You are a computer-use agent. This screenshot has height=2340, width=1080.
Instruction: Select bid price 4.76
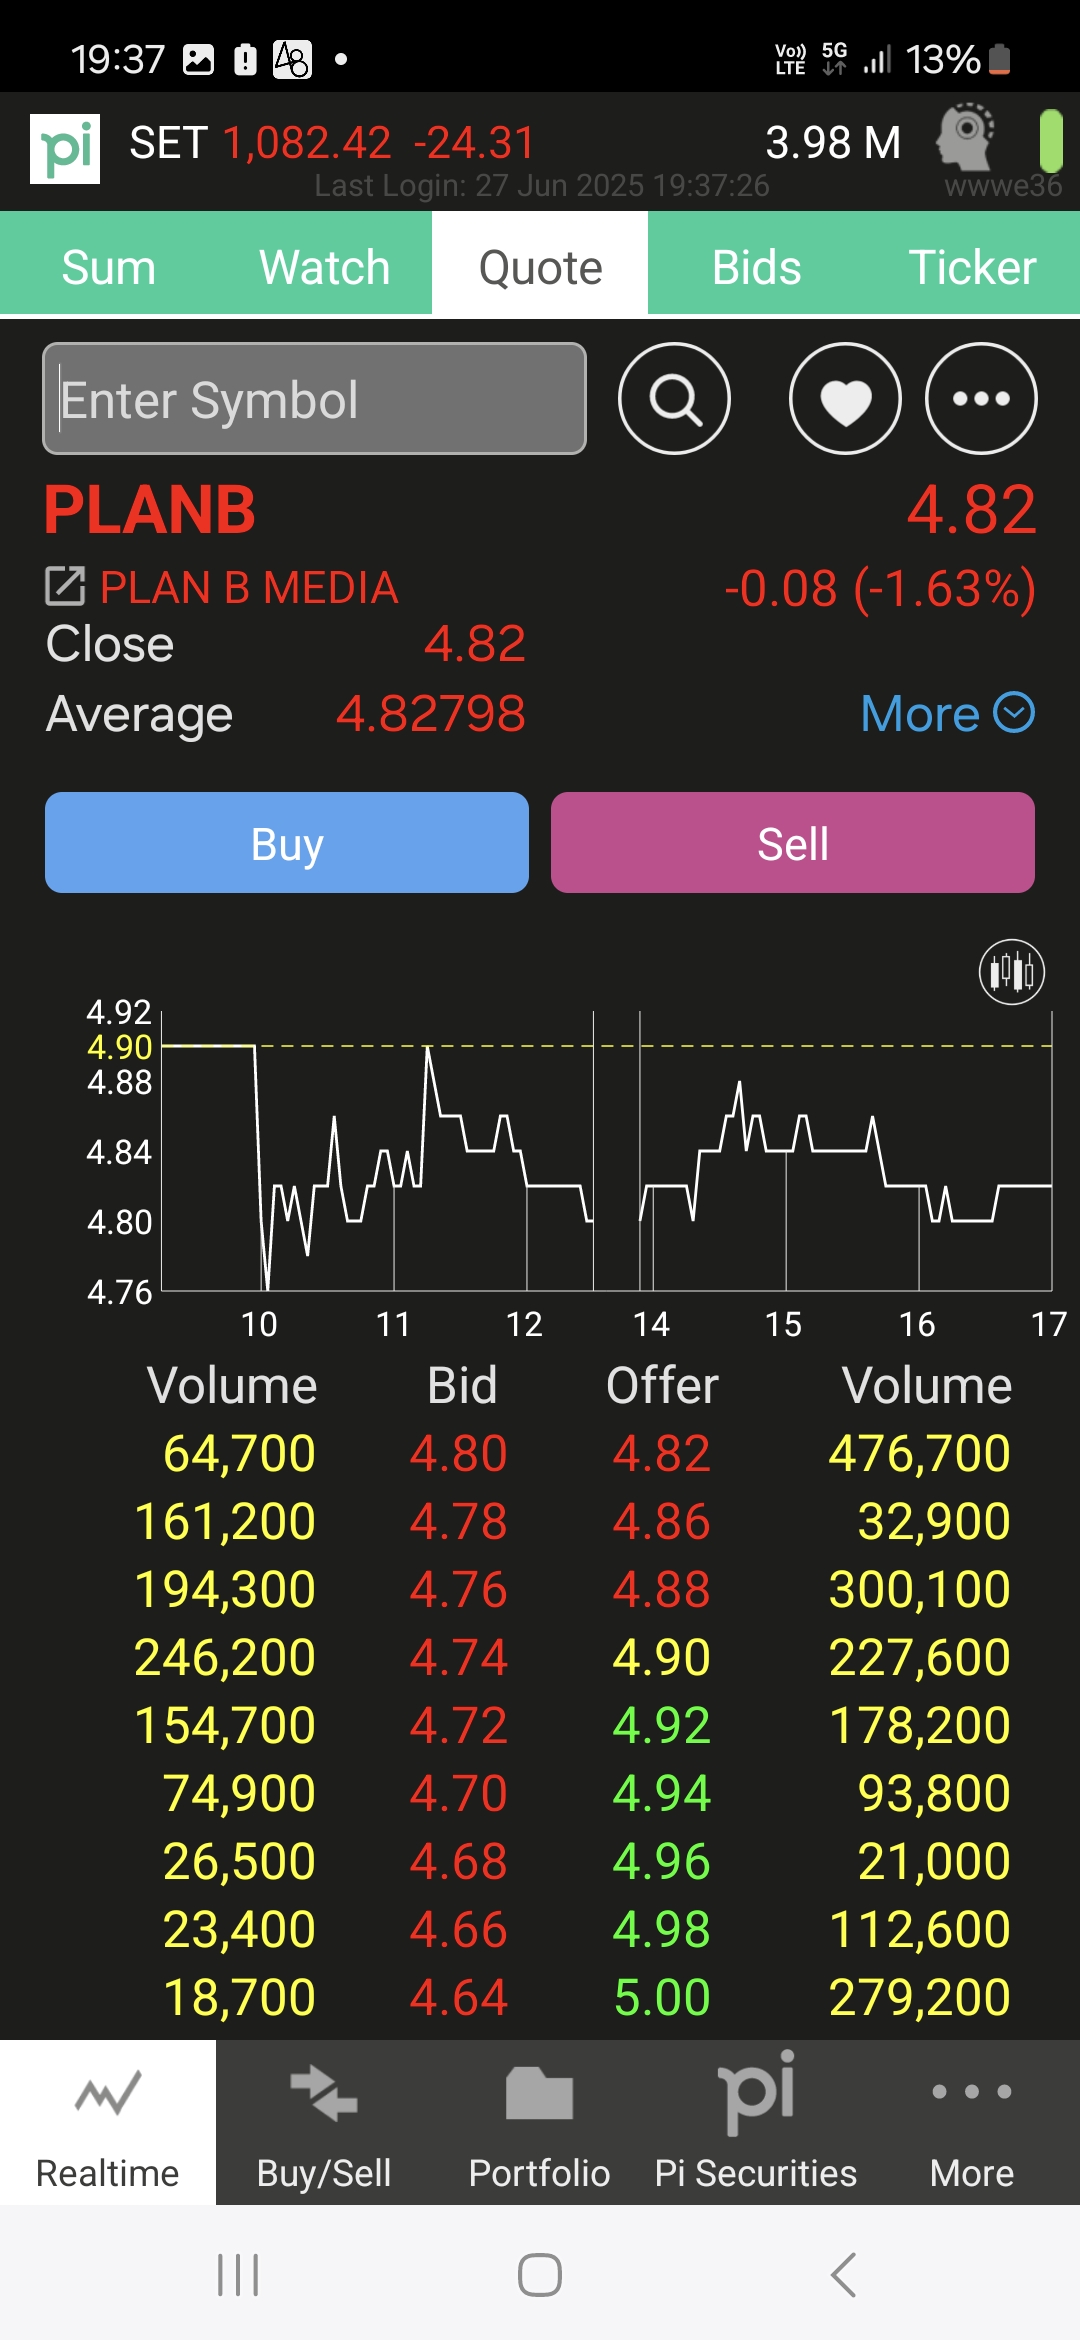459,1589
